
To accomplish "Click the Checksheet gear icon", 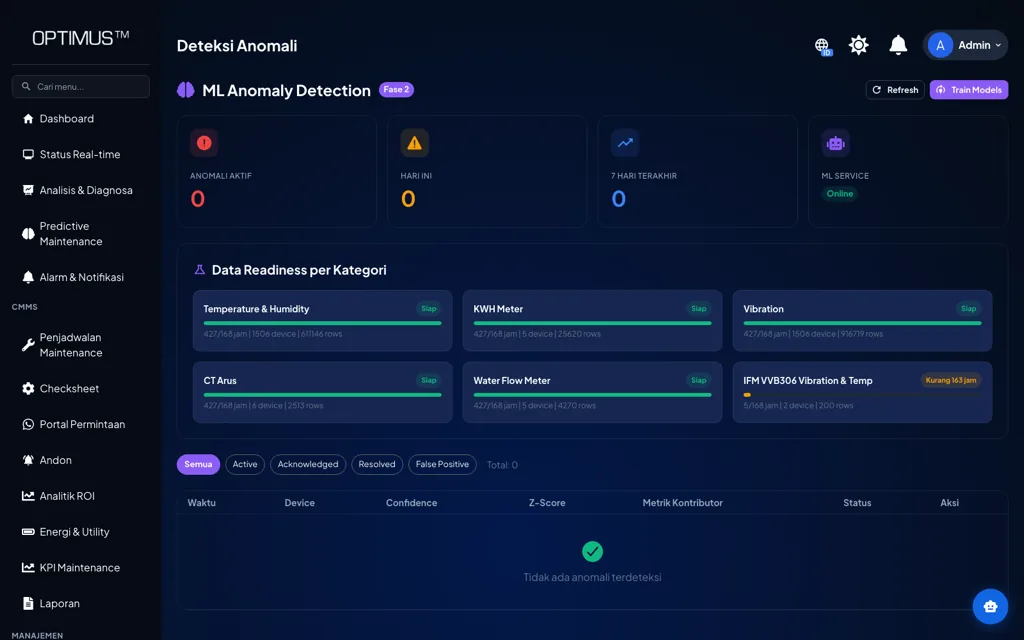I will pyautogui.click(x=28, y=389).
